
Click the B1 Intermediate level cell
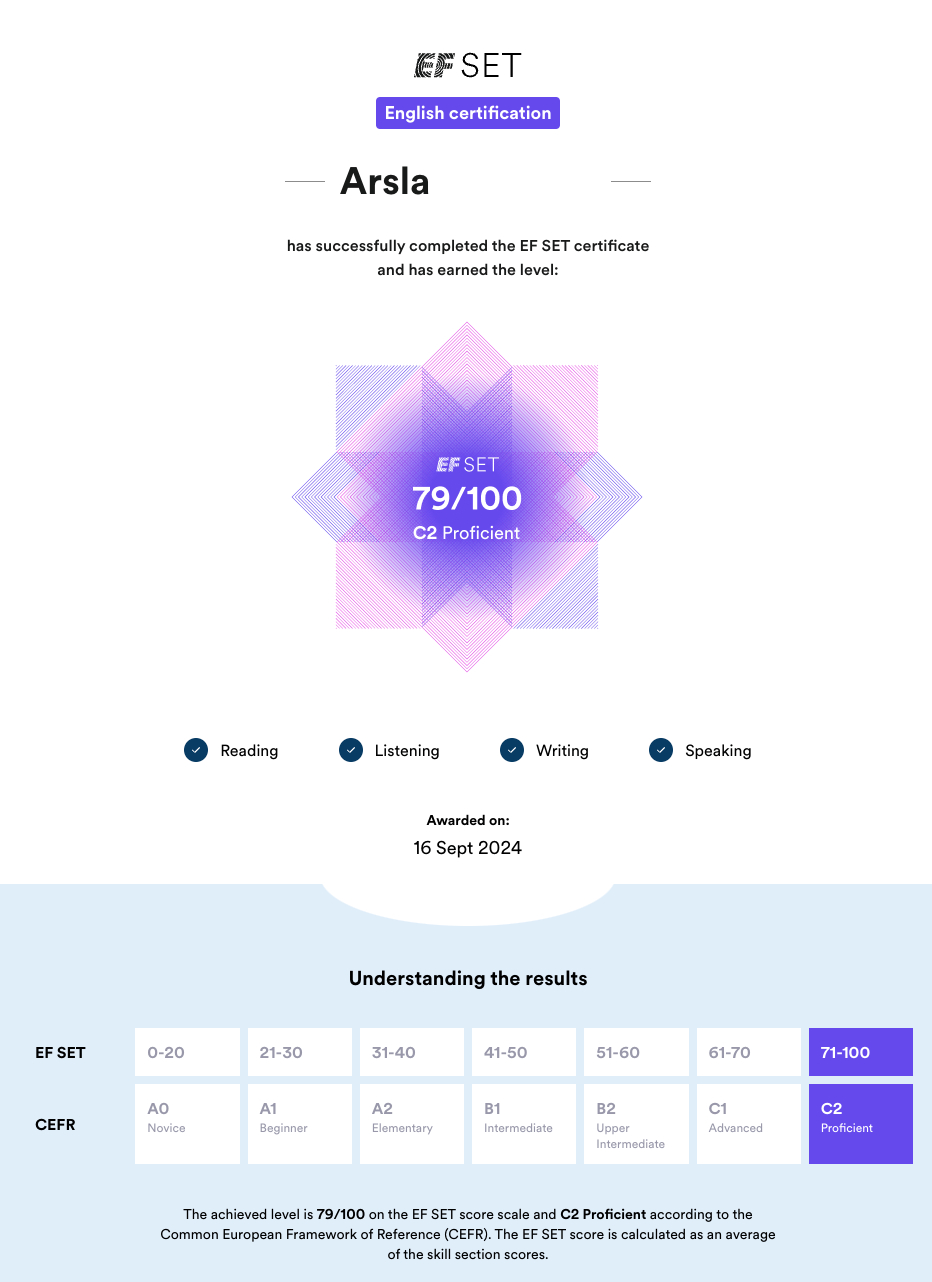(524, 1124)
